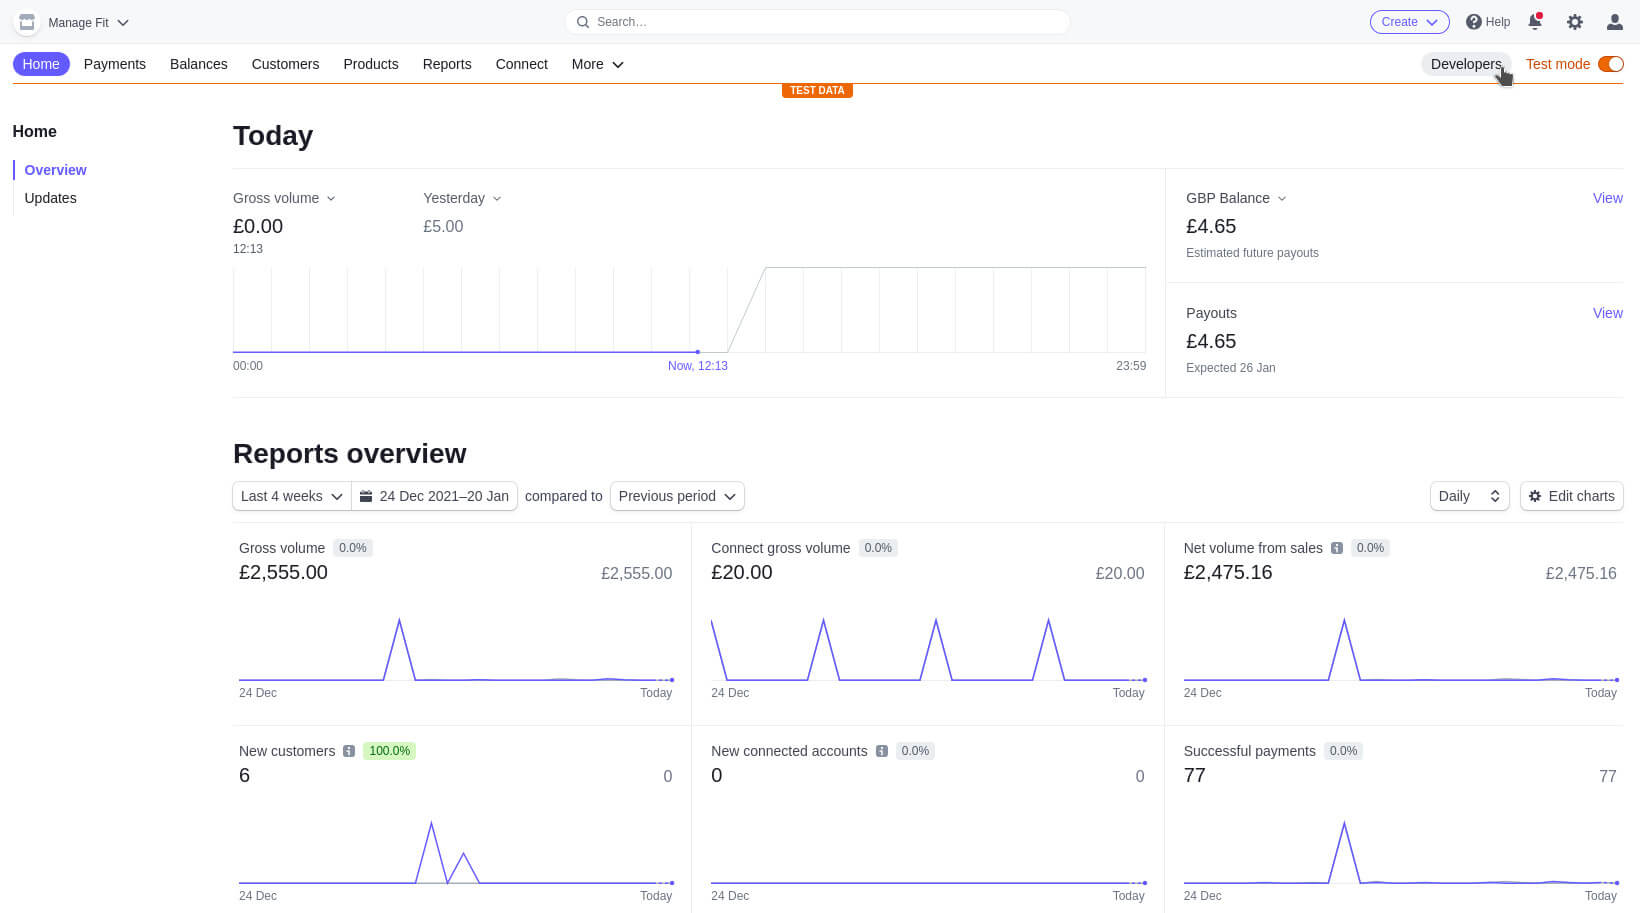Click the calendar icon in date range
Image resolution: width=1640 pixels, height=913 pixels.
pyautogui.click(x=366, y=496)
